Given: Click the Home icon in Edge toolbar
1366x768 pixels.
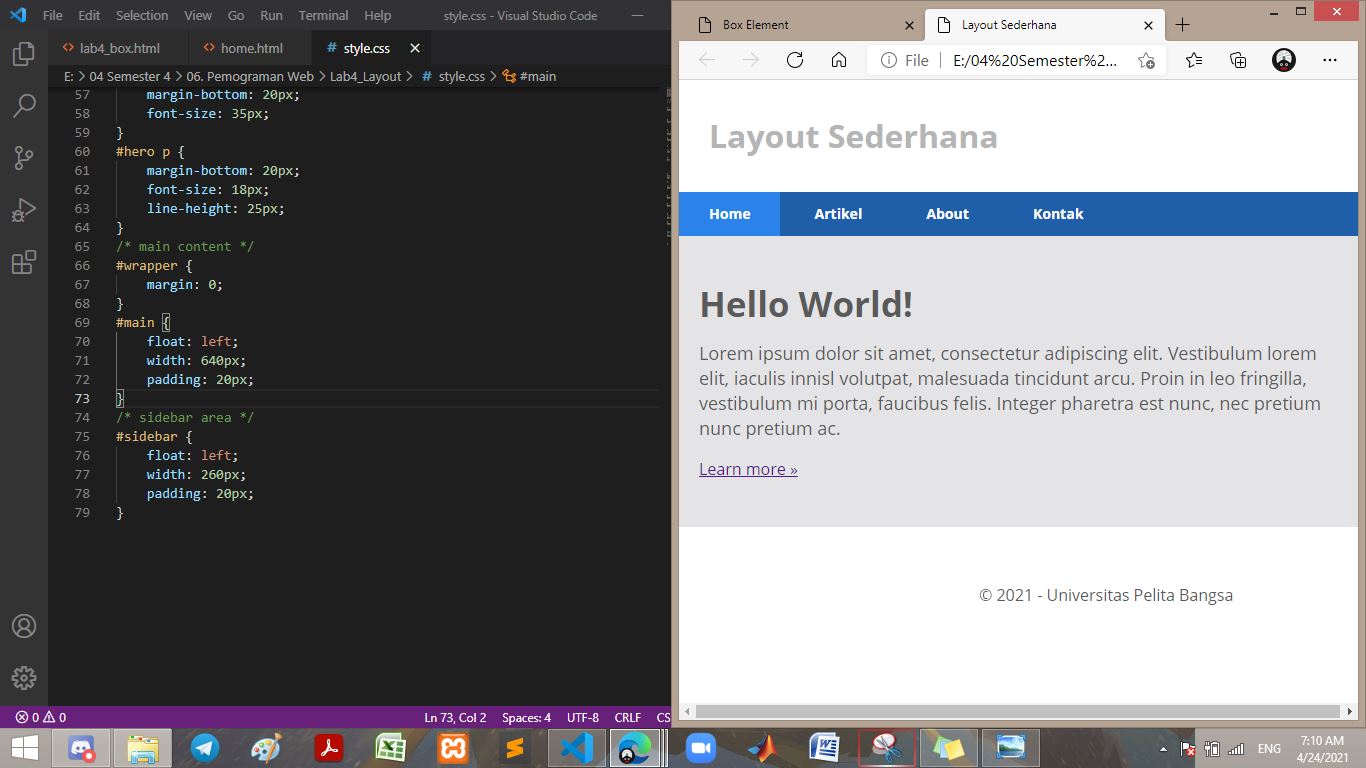Looking at the screenshot, I should [840, 60].
